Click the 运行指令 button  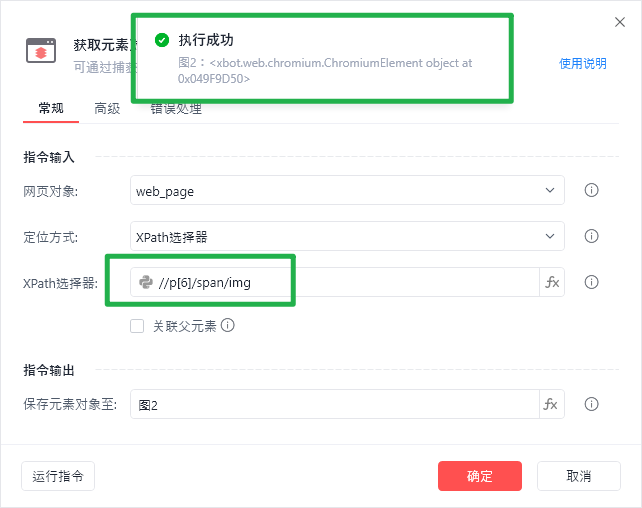coord(58,476)
